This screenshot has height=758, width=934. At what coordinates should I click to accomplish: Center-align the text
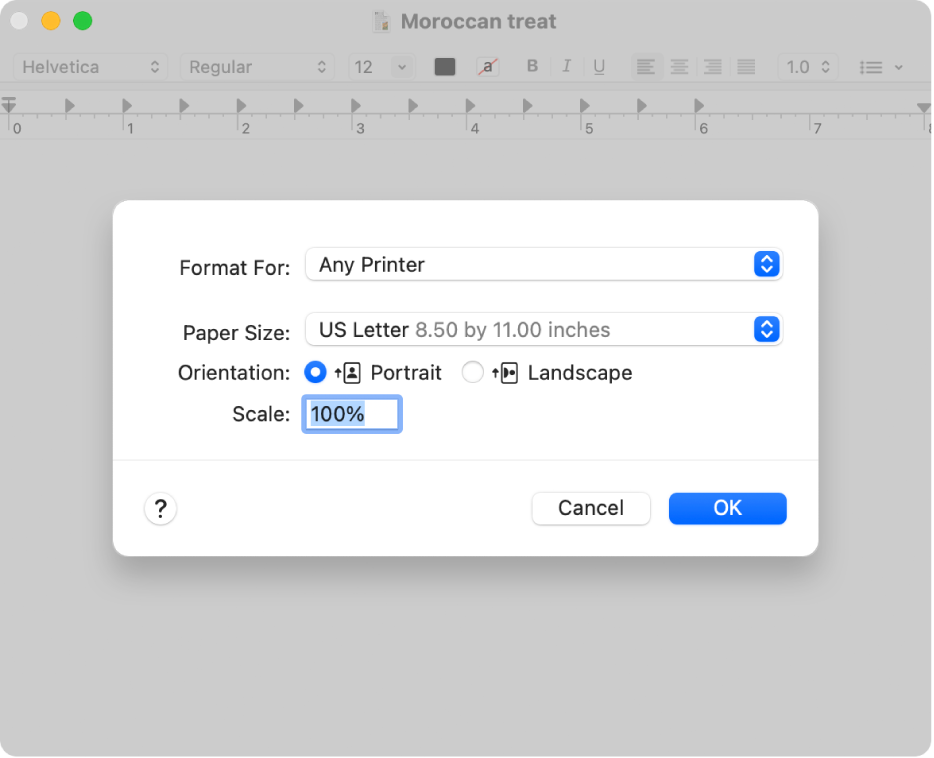pos(680,67)
